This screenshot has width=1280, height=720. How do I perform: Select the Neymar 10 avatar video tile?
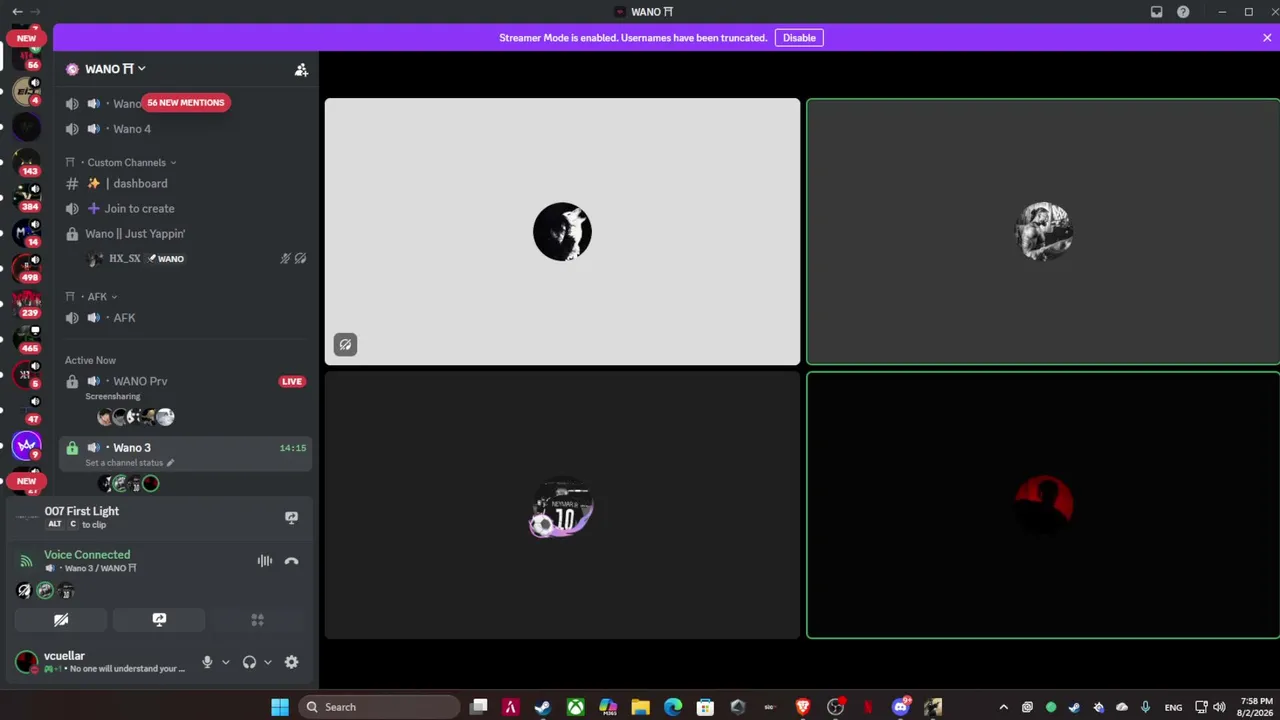coord(562,505)
